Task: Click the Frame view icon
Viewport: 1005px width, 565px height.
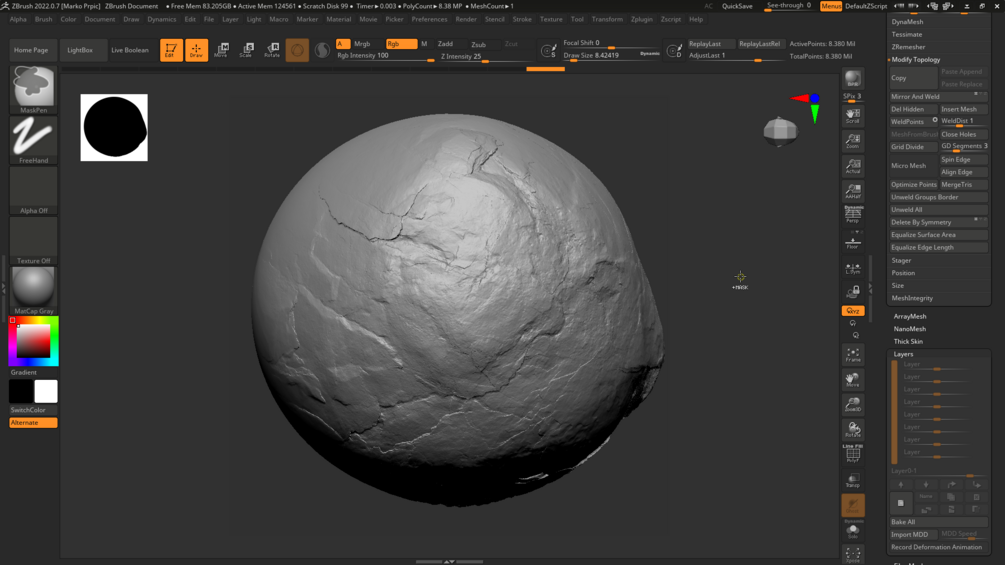Action: pos(852,355)
